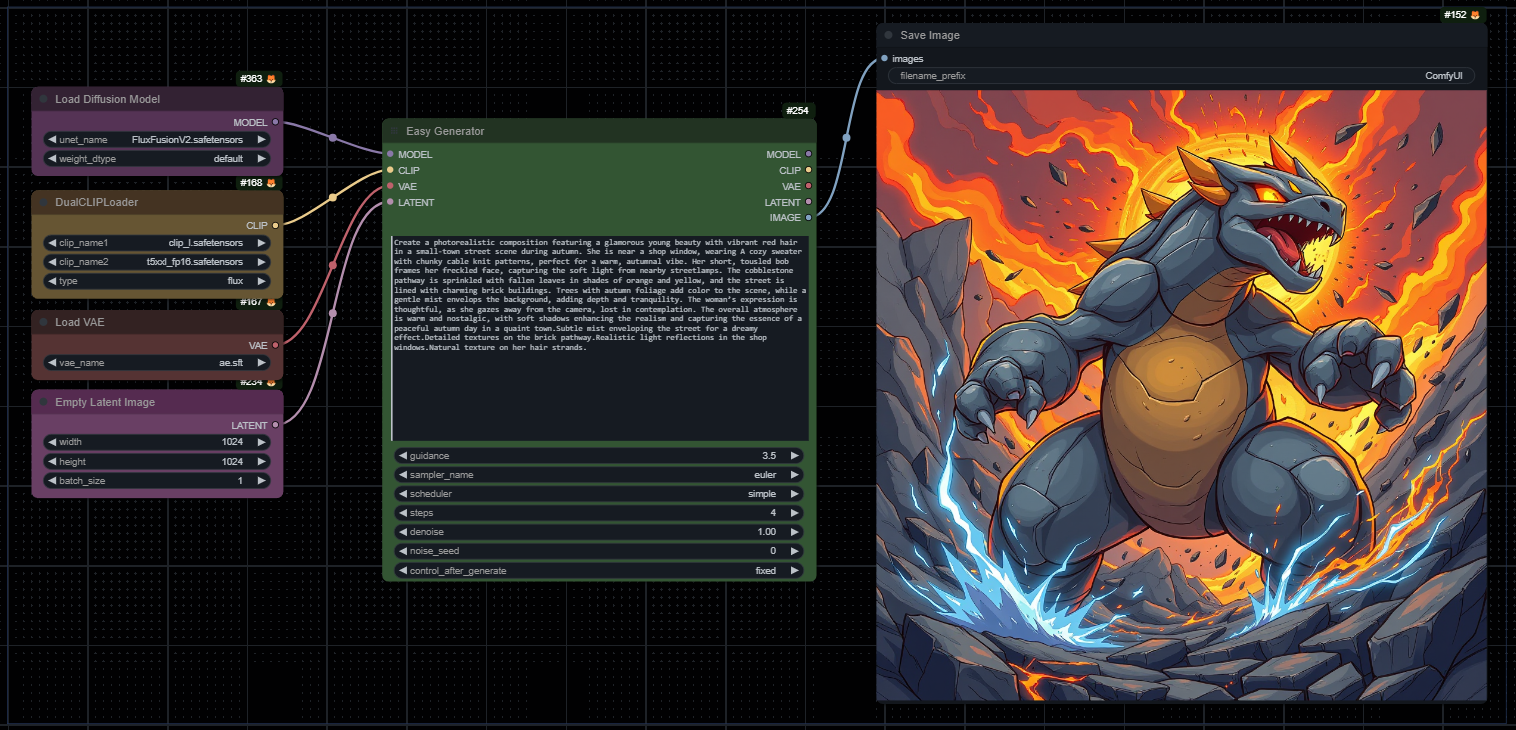The height and width of the screenshot is (730, 1516).
Task: Click the filename_prefix field in Save Image
Action: [1181, 76]
